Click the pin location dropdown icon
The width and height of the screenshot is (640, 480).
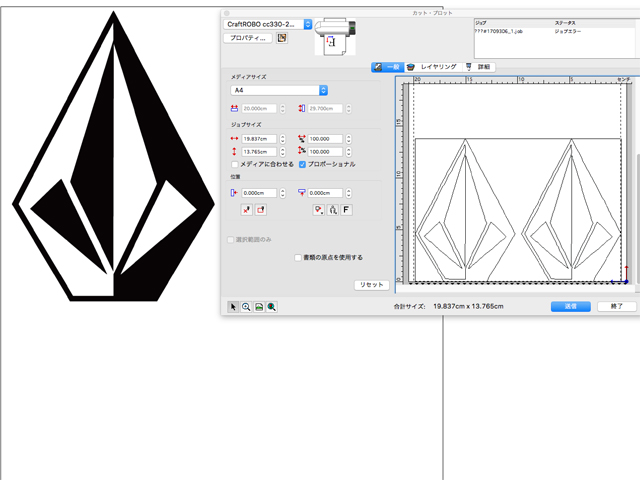pos(318,210)
